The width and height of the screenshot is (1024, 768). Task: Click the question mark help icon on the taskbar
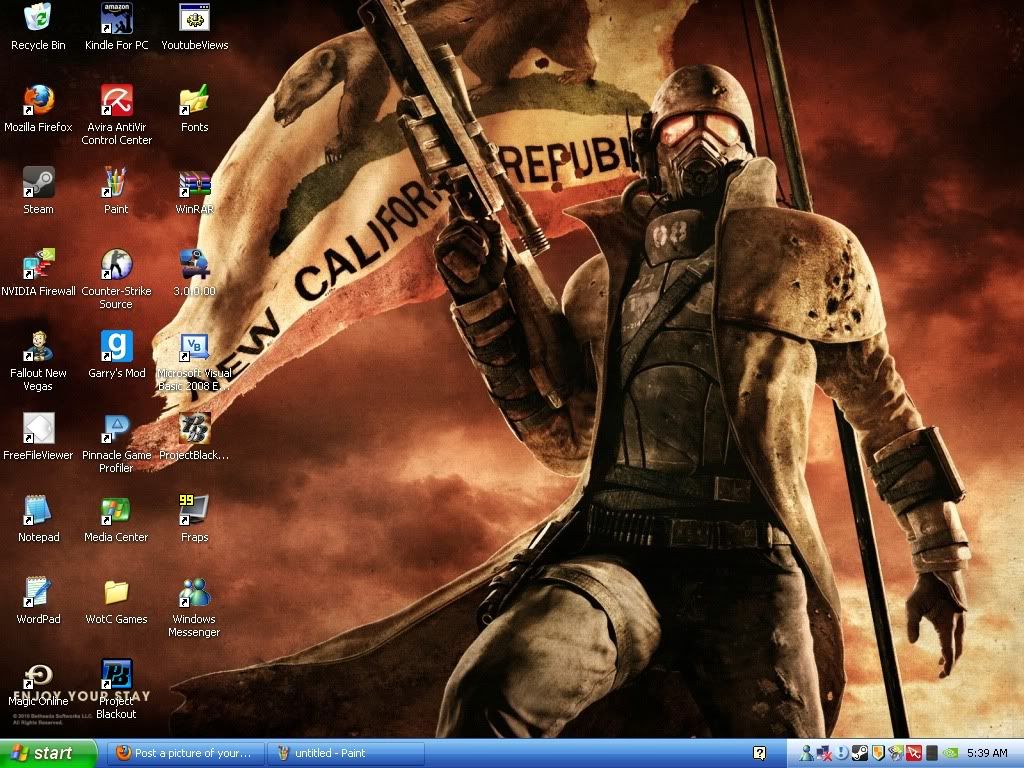[760, 754]
